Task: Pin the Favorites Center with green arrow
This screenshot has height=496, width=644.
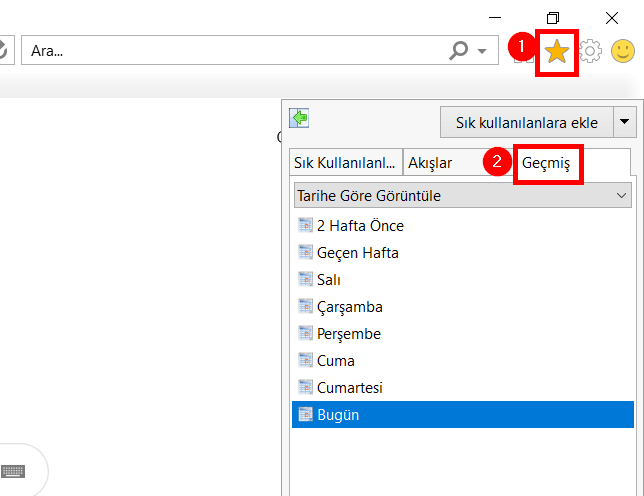Action: coord(299,118)
